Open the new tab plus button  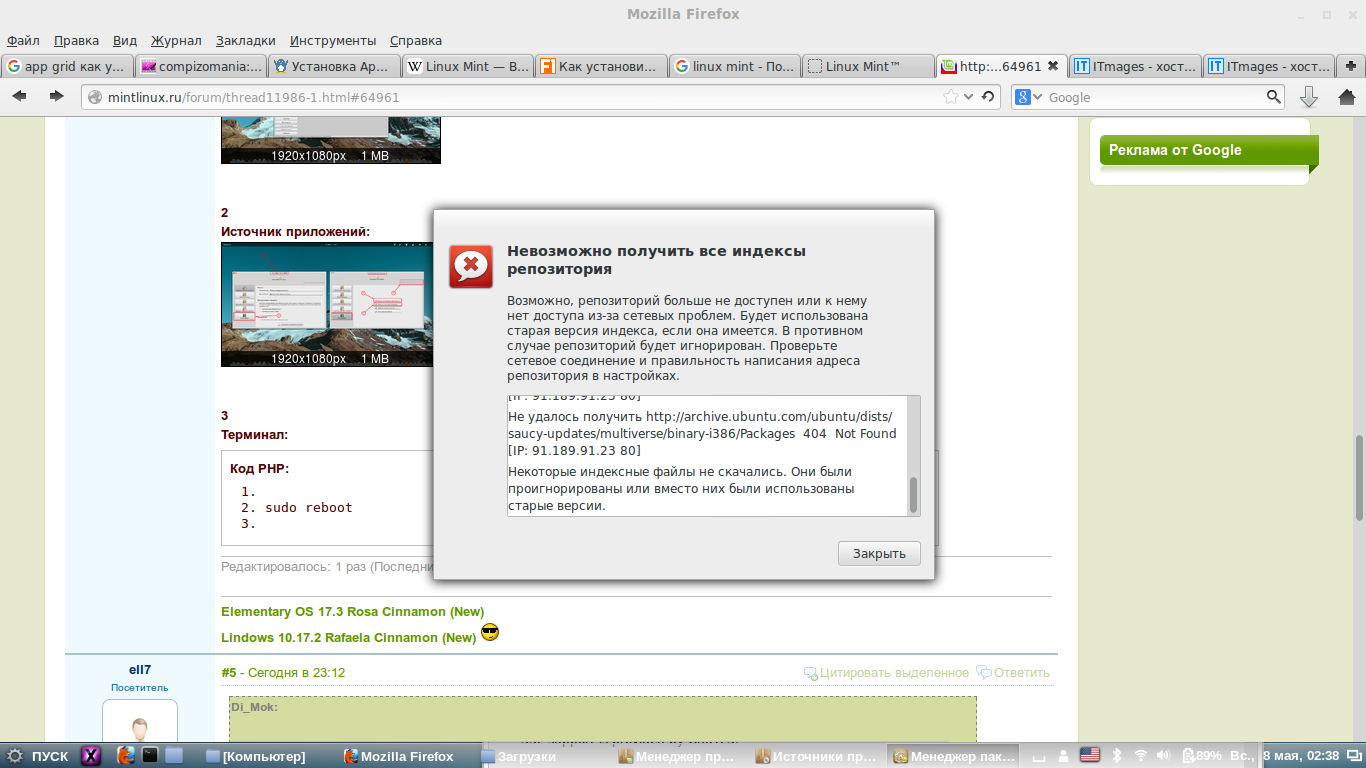tap(1351, 66)
